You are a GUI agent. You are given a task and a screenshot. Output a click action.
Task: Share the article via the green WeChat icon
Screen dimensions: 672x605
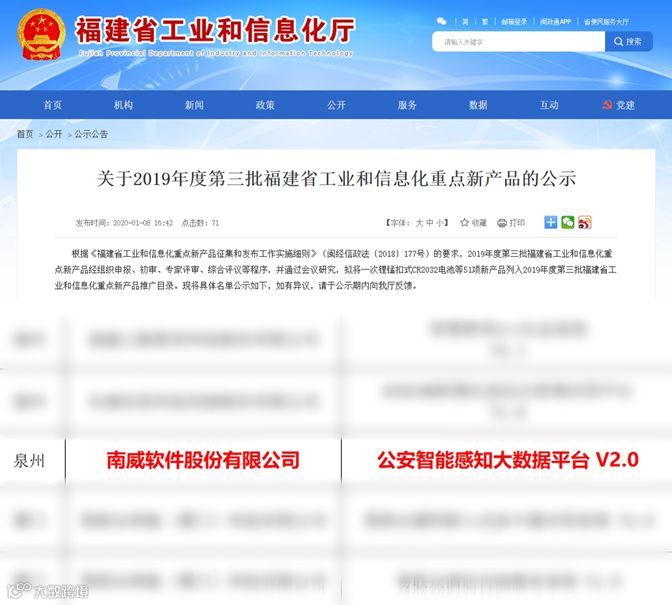coord(567,222)
